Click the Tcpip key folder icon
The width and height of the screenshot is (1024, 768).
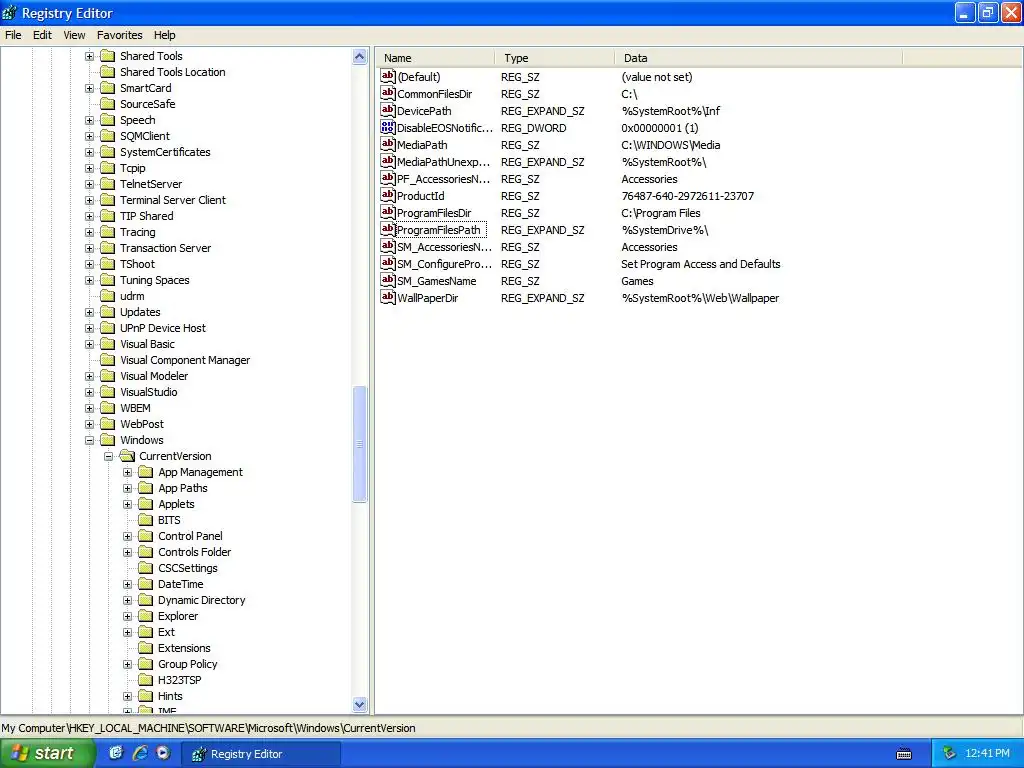[108, 168]
